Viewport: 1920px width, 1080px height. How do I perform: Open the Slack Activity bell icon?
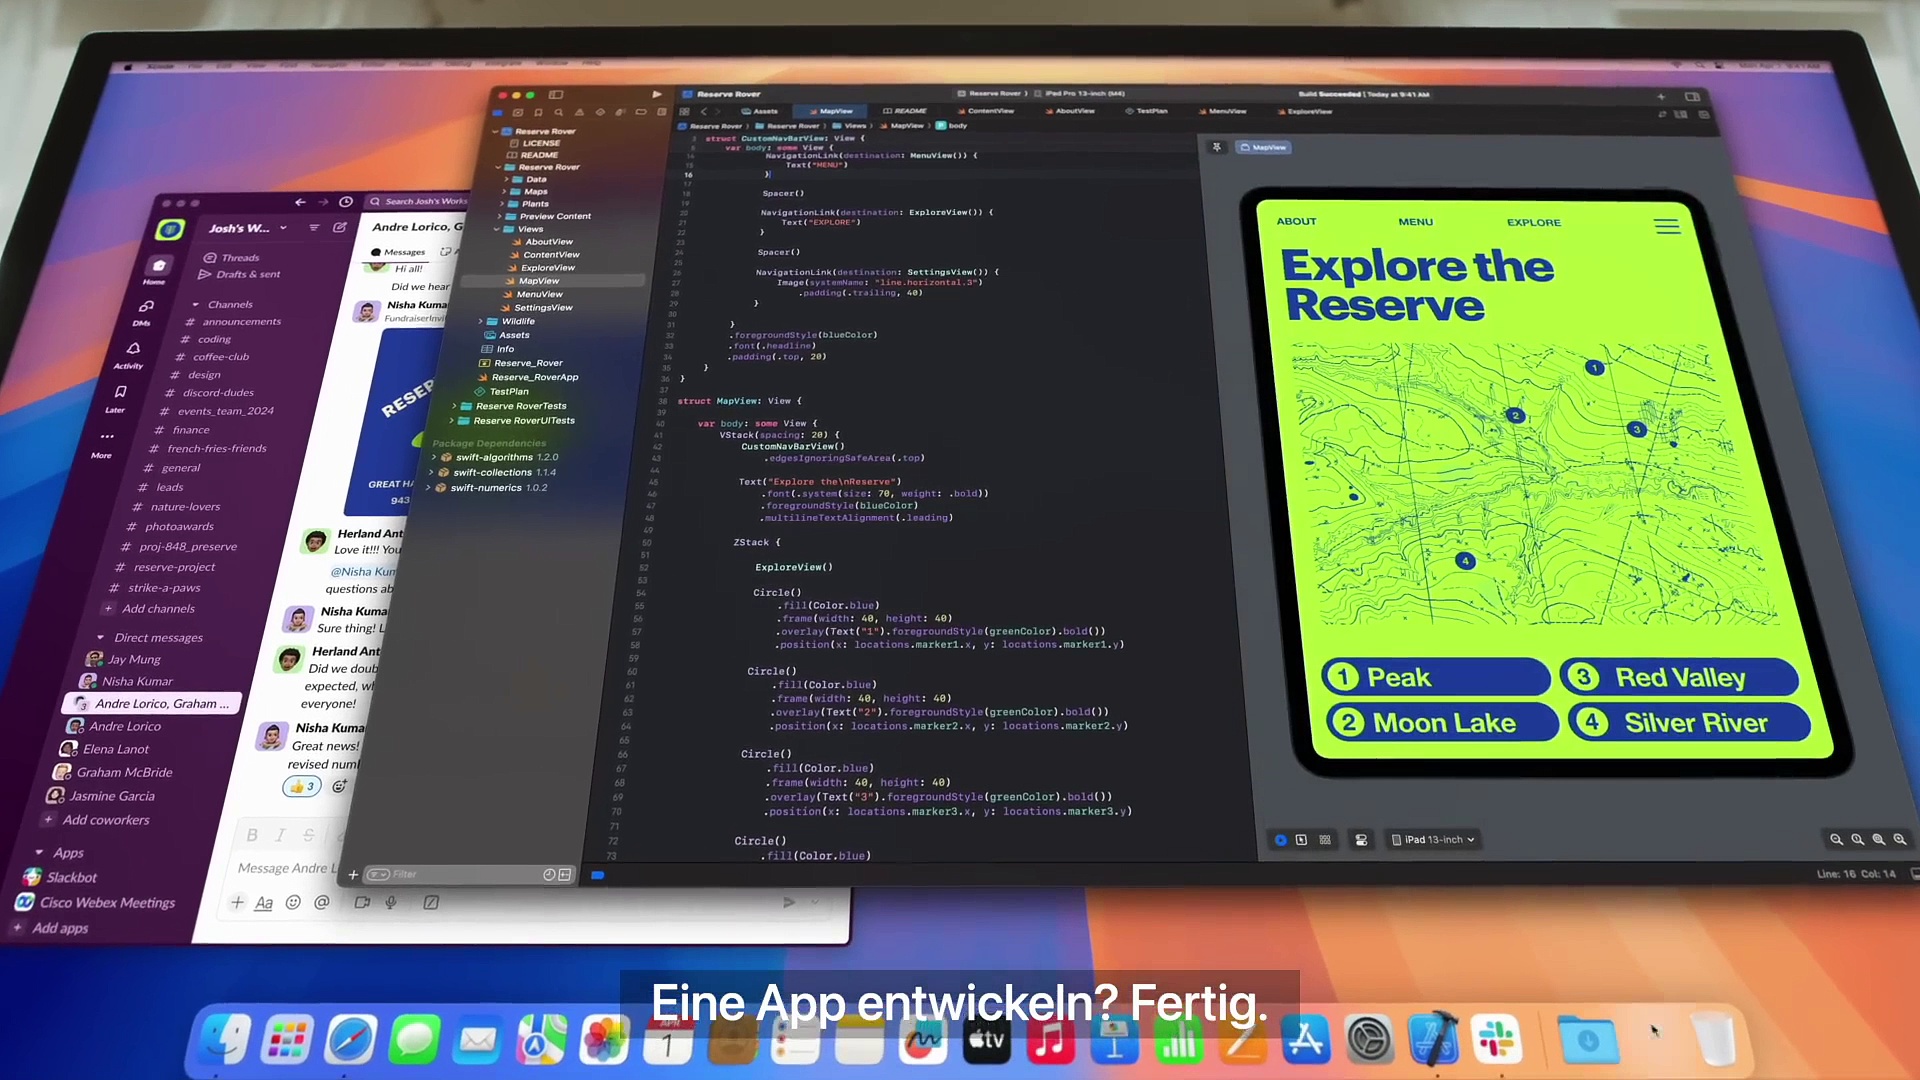(133, 348)
